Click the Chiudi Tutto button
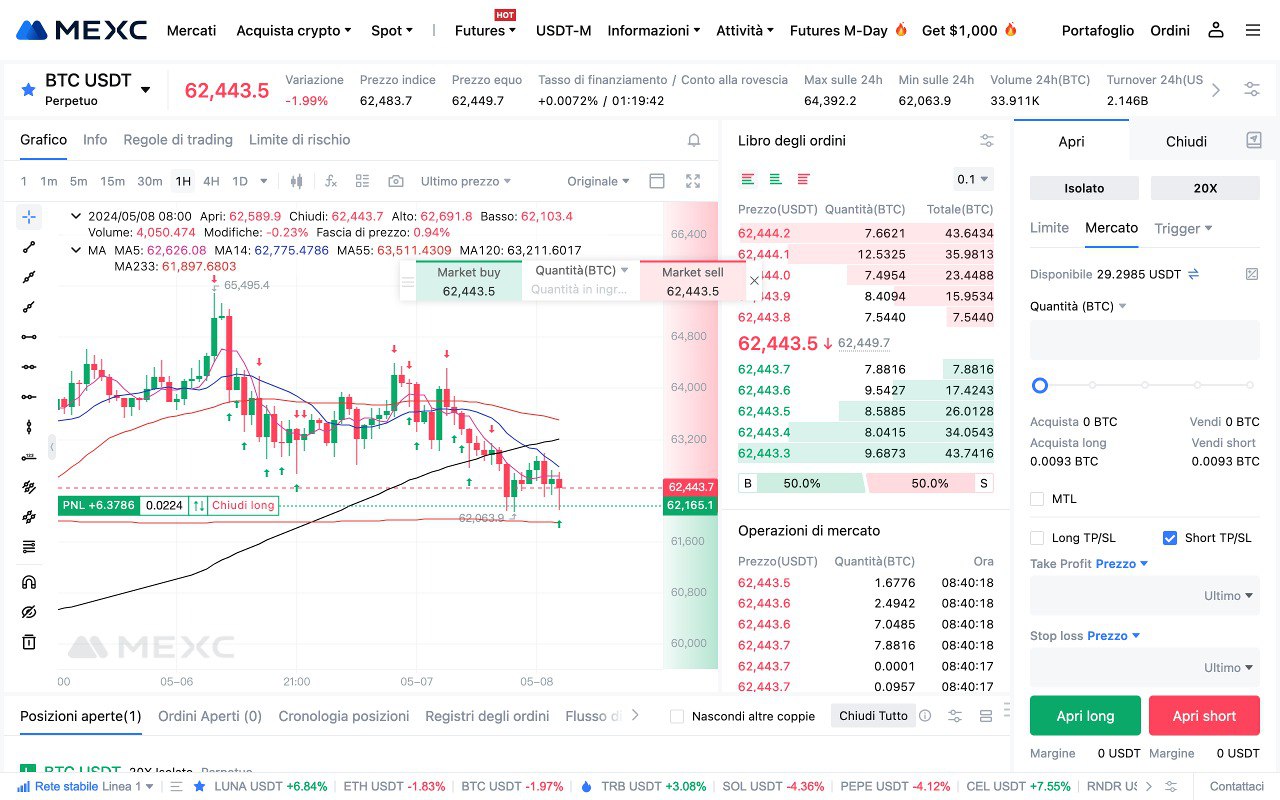This screenshot has width=1280, height=800. click(873, 716)
